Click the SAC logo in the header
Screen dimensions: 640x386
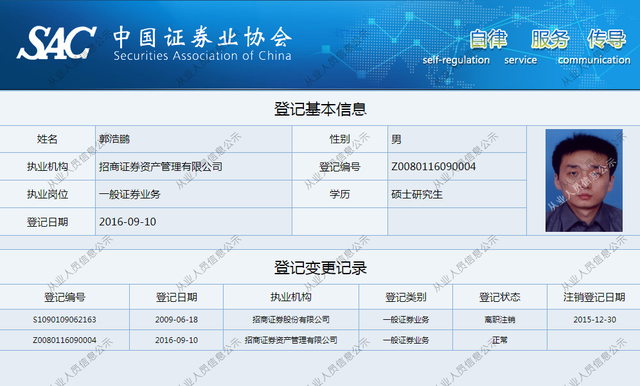pos(57,43)
